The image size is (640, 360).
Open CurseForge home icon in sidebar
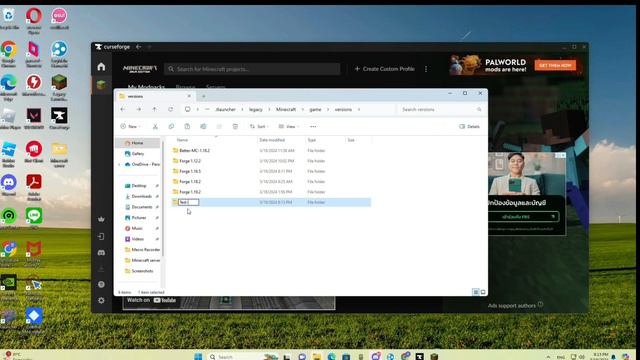101,67
